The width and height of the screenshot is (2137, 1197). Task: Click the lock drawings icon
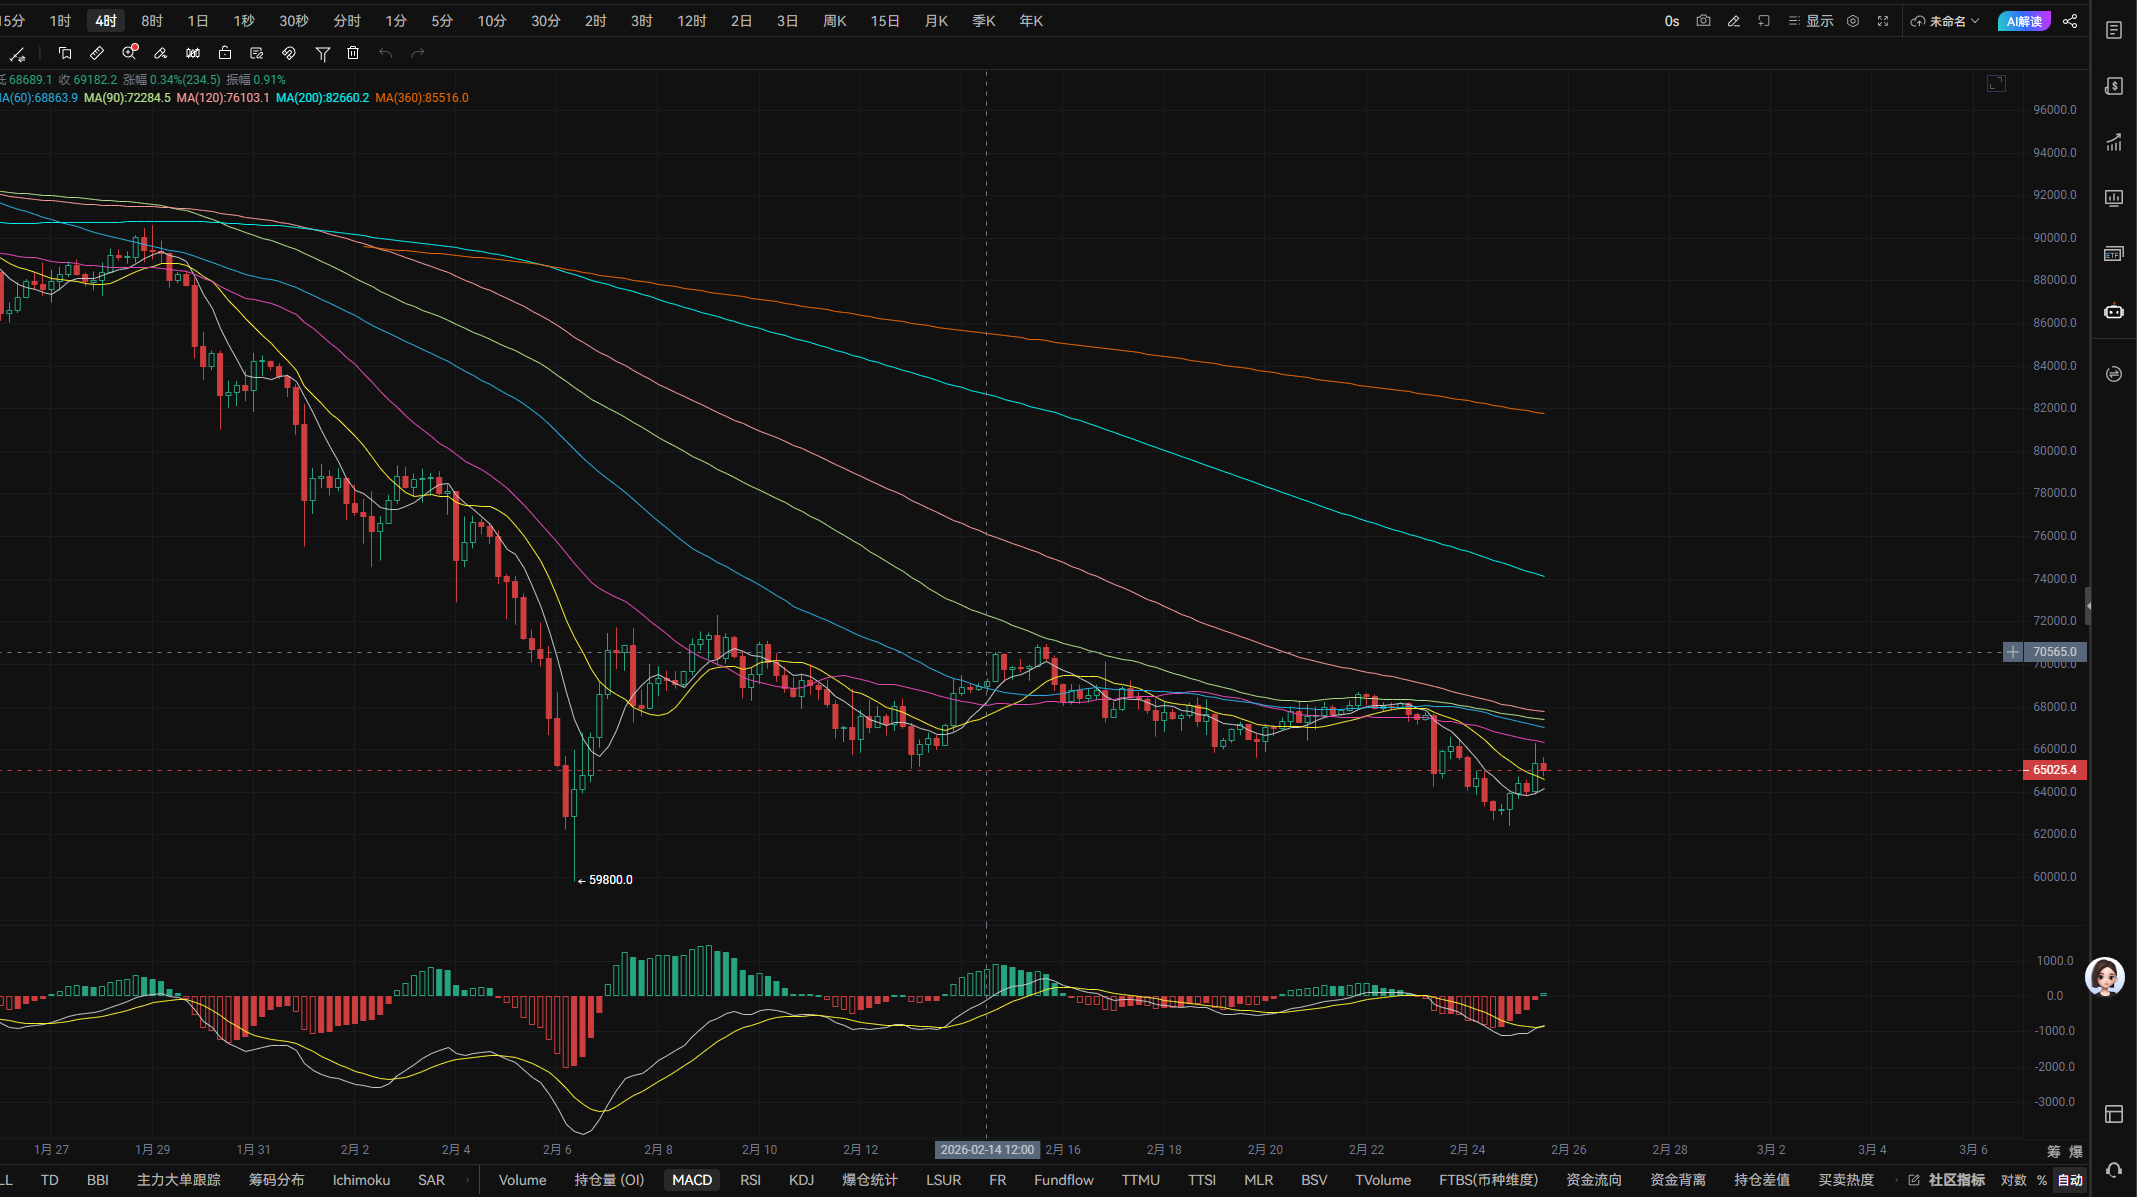coord(225,53)
